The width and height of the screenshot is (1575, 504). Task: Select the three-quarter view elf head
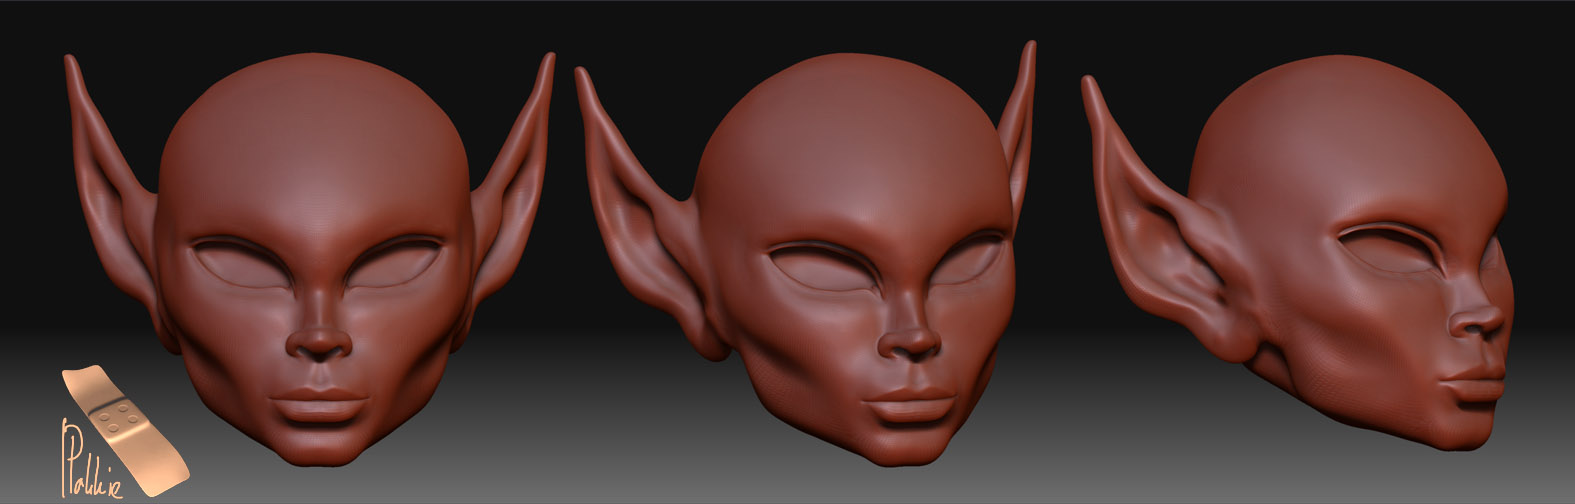pyautogui.click(x=806, y=255)
